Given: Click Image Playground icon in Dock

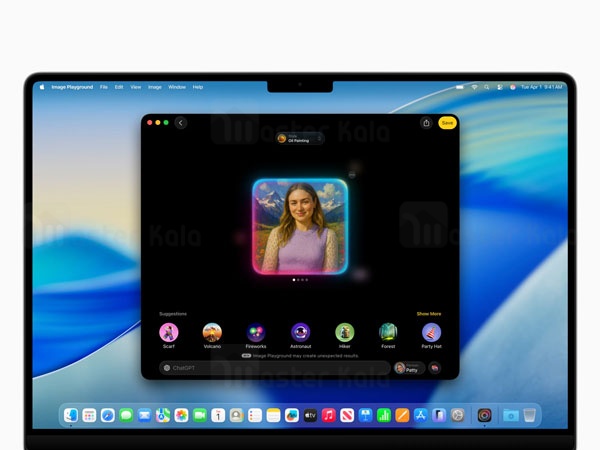Looking at the screenshot, I should [x=484, y=415].
